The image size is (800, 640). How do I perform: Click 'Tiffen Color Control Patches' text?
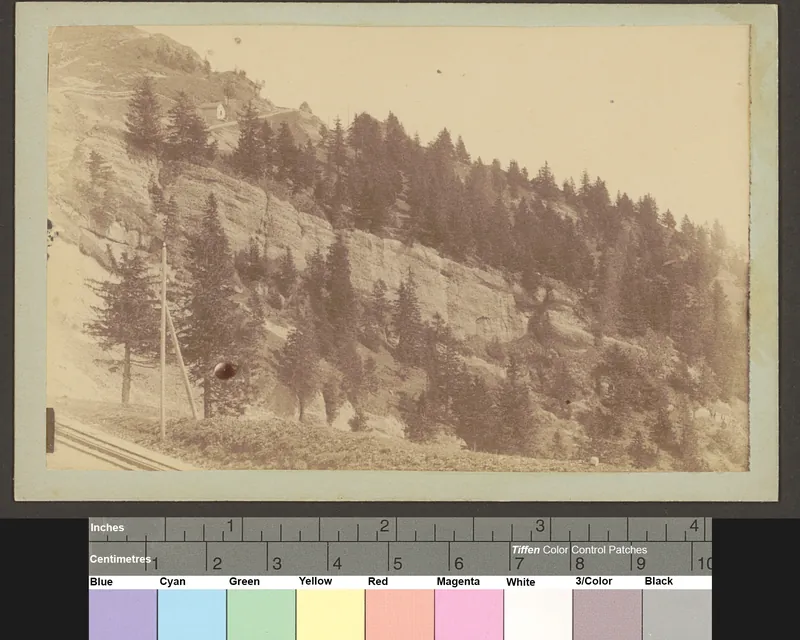point(579,550)
